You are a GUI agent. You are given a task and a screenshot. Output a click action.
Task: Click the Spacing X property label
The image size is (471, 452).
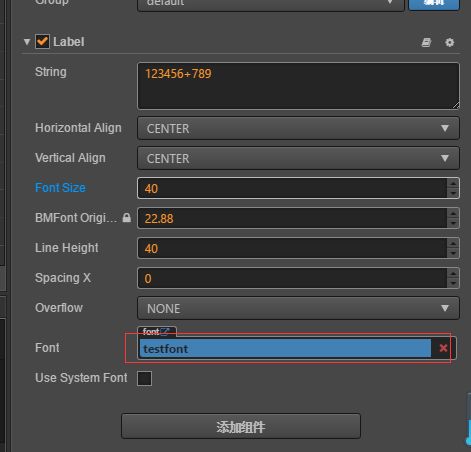63,278
